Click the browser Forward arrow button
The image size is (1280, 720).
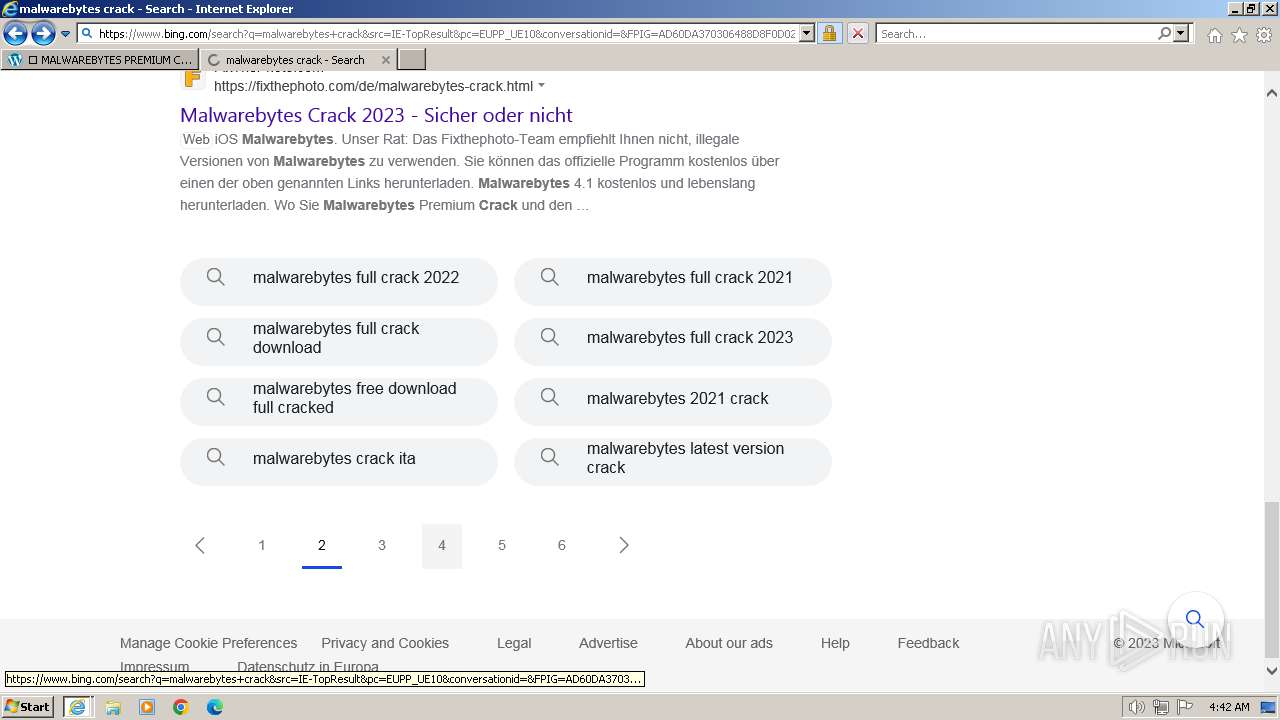[43, 34]
